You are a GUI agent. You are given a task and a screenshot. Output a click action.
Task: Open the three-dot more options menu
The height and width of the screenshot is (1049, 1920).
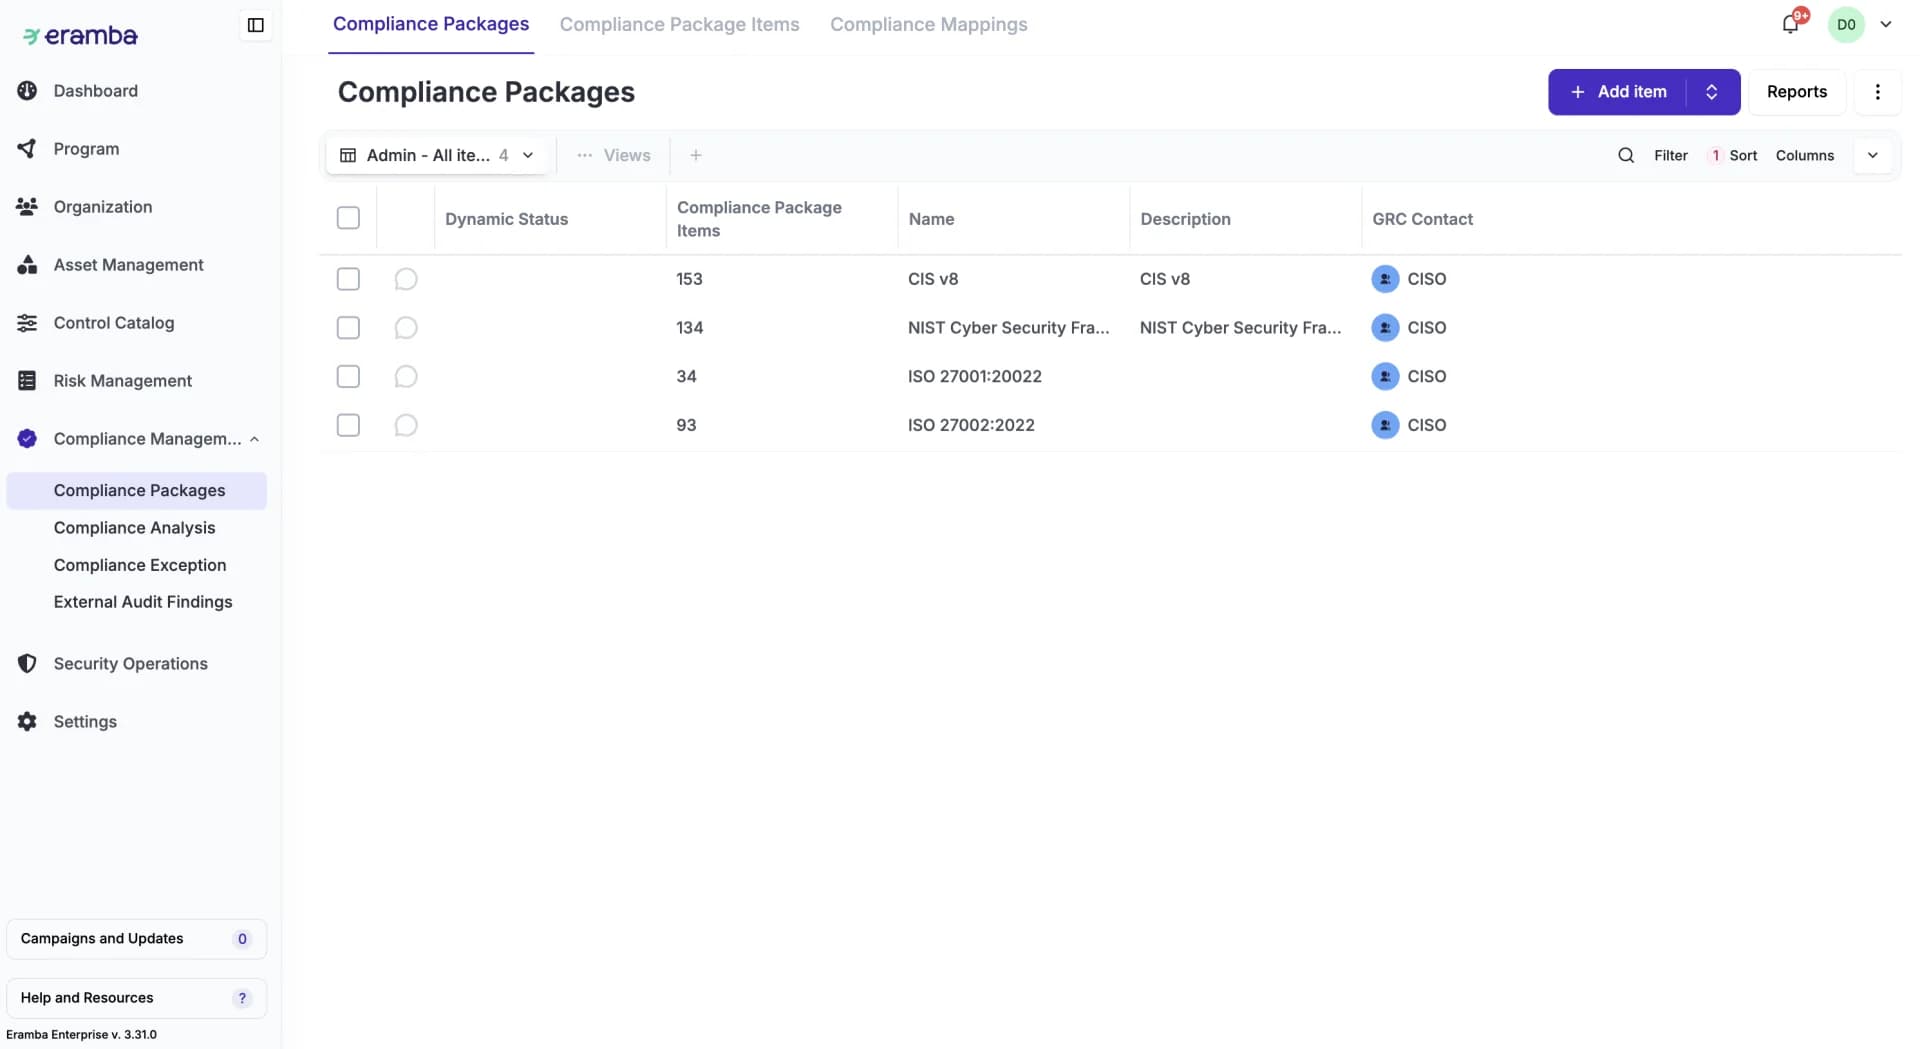click(1877, 92)
